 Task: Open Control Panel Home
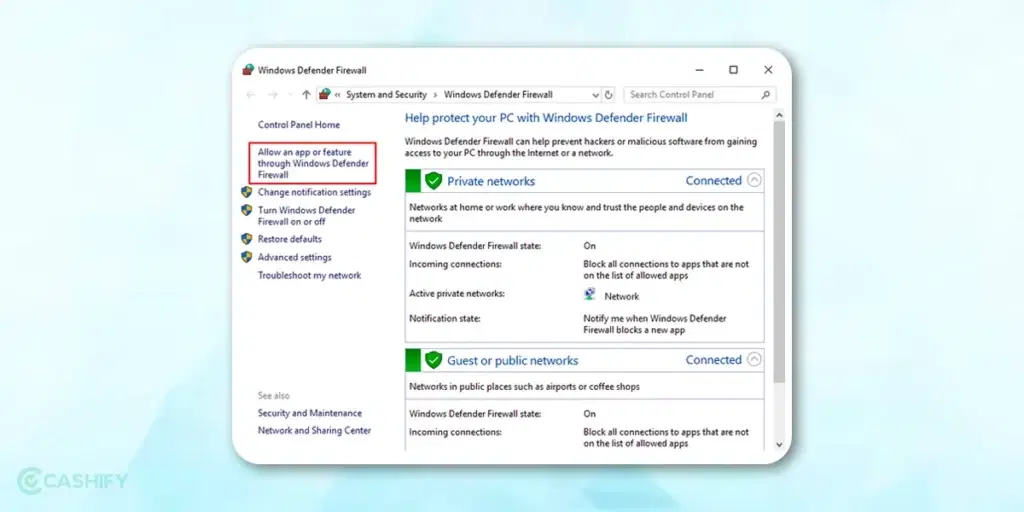point(299,125)
